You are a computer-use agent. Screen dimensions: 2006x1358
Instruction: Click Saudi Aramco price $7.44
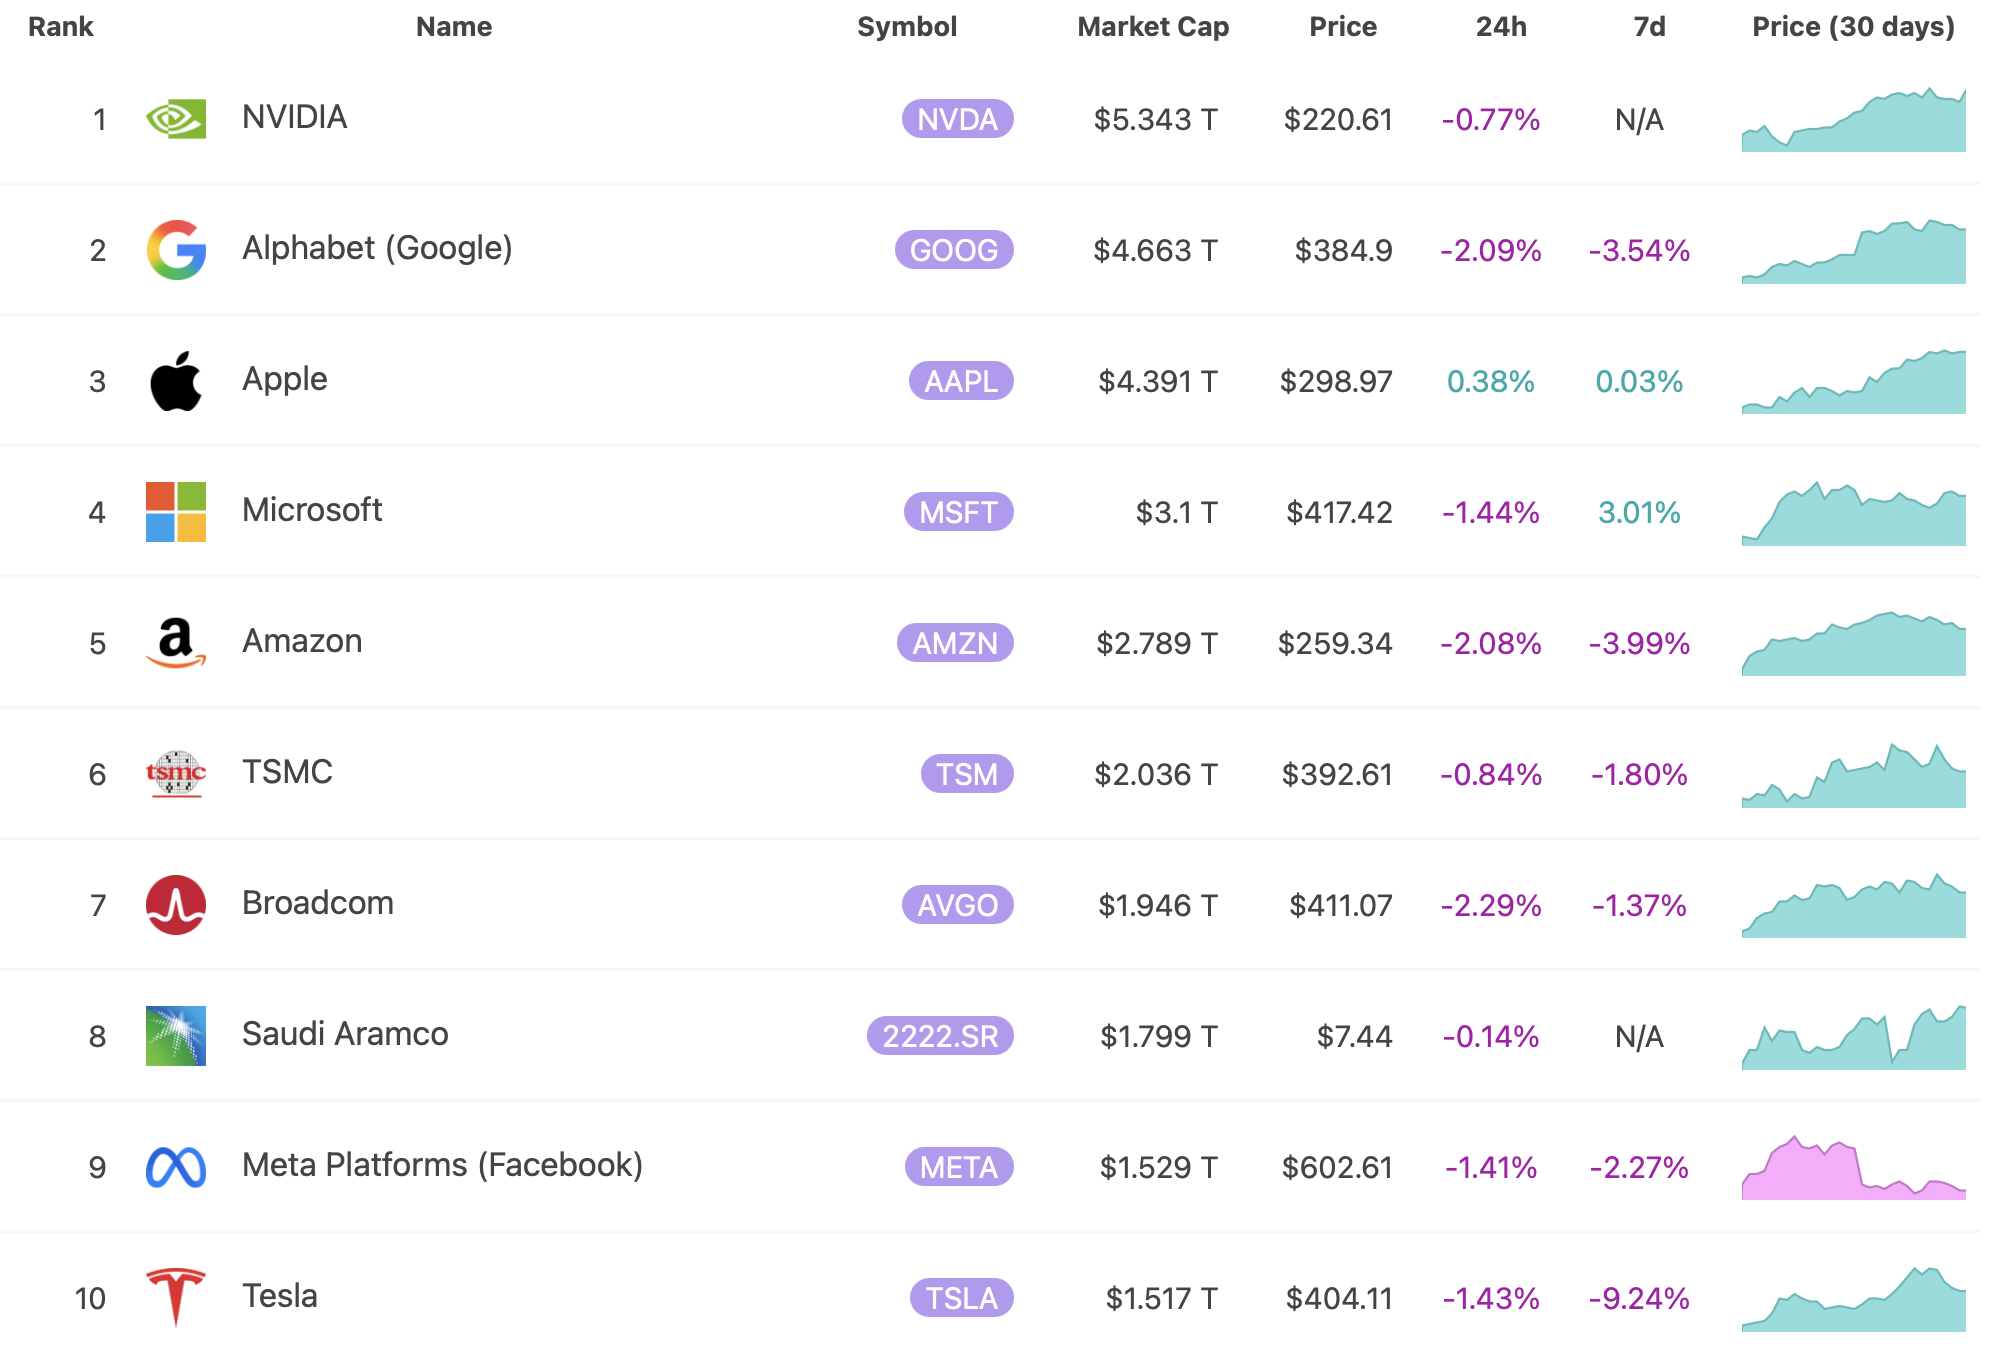tap(1354, 1037)
